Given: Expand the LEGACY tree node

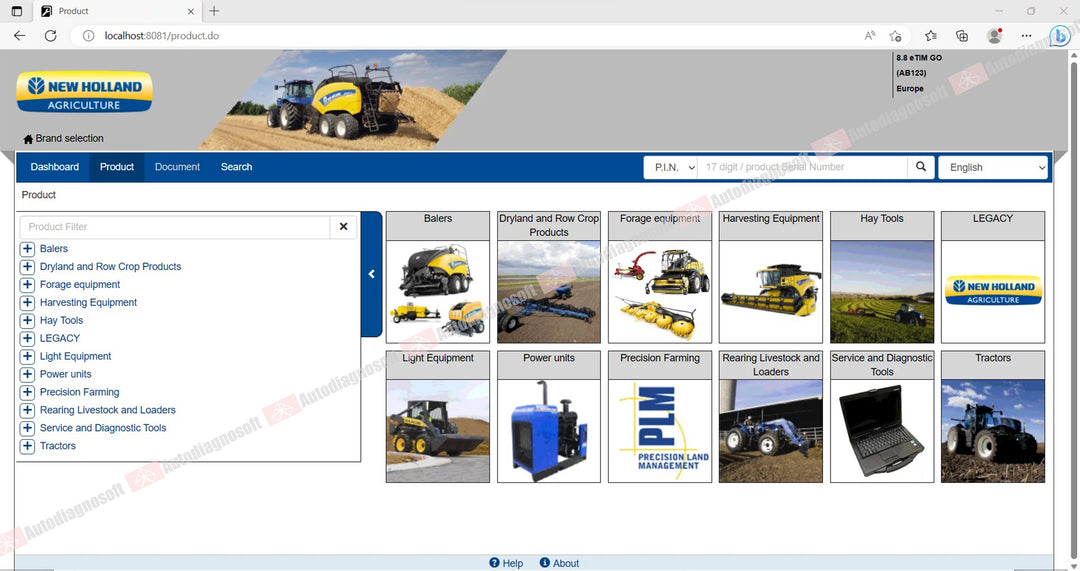Looking at the screenshot, I should 27,338.
